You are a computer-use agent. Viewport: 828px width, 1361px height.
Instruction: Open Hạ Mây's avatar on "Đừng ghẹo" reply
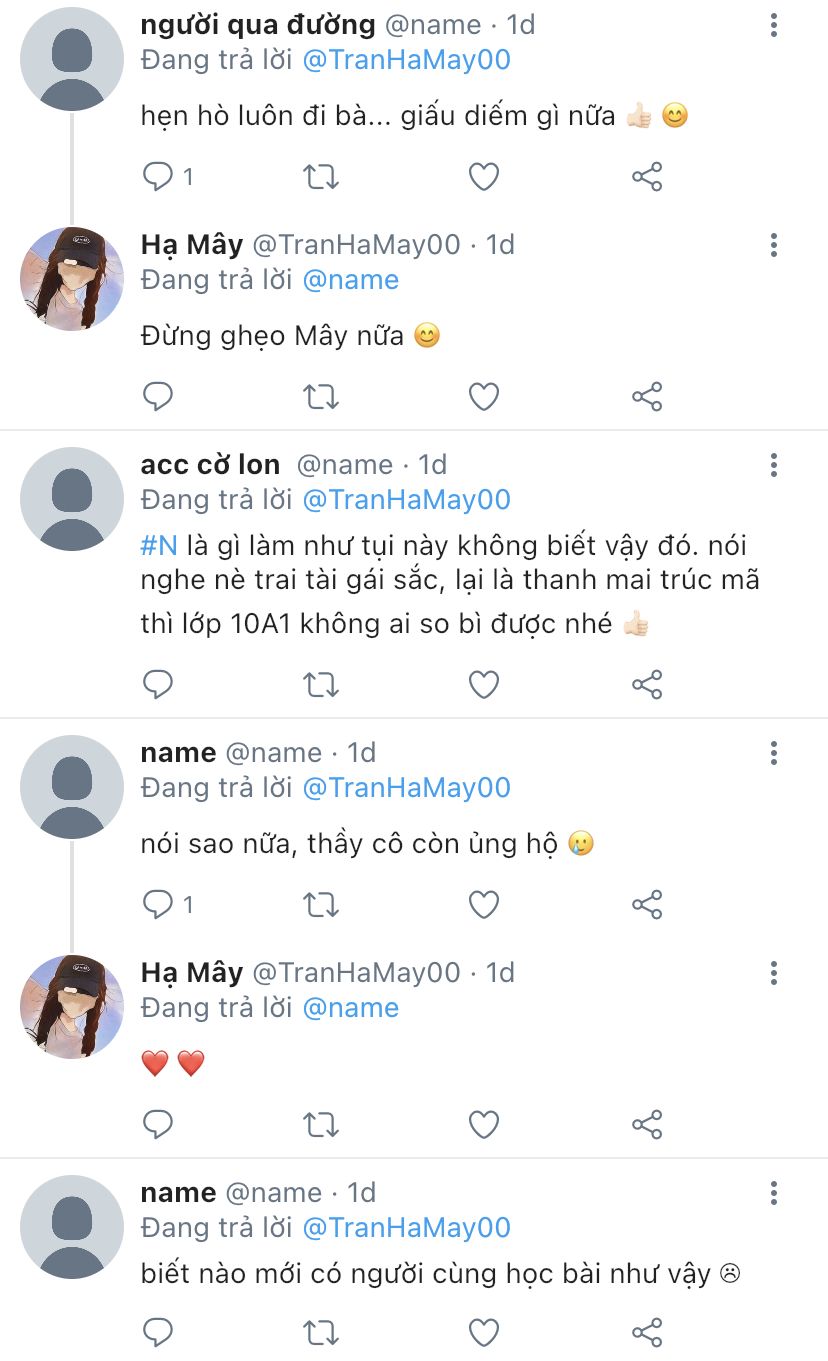click(71, 279)
